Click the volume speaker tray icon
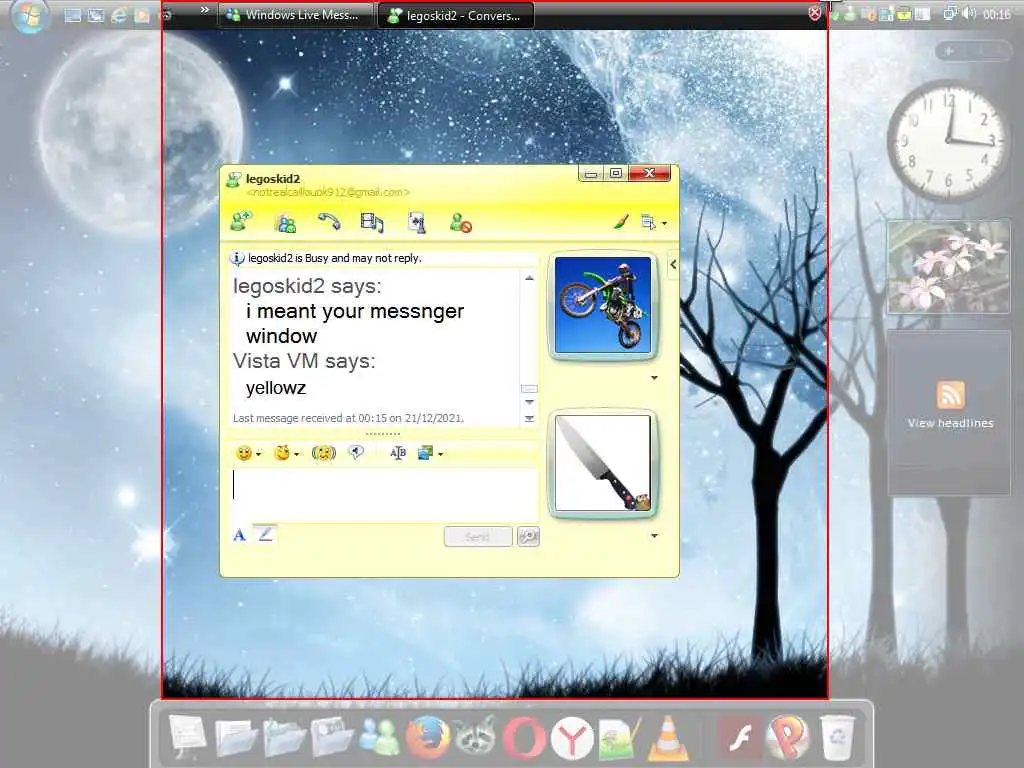The width and height of the screenshot is (1024, 768). pos(969,14)
